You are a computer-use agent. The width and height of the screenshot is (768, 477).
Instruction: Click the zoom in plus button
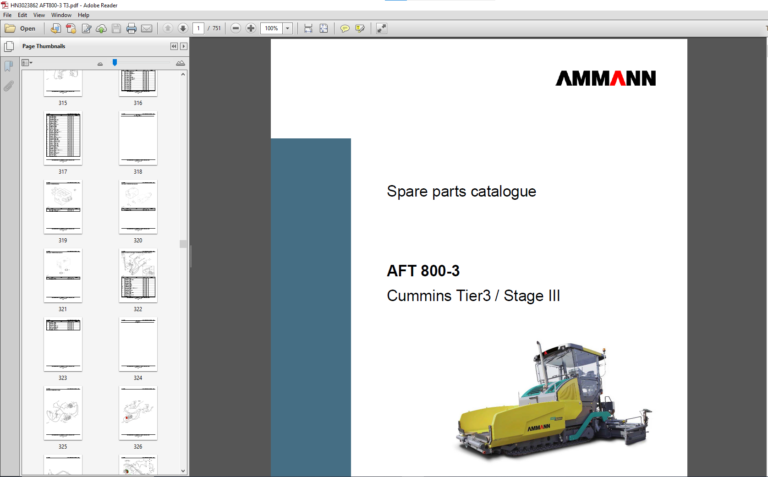250,28
